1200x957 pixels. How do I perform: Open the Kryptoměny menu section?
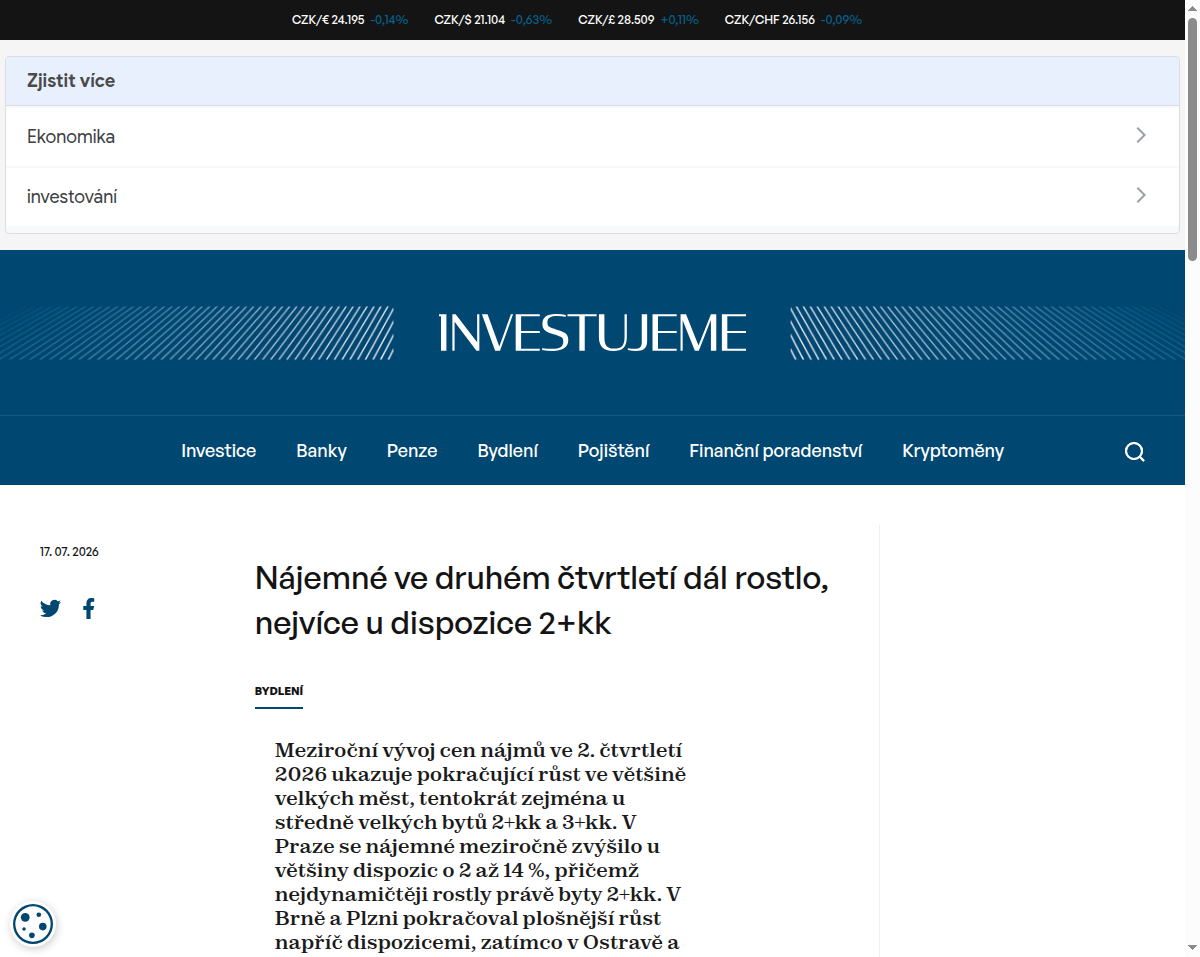[x=953, y=451]
